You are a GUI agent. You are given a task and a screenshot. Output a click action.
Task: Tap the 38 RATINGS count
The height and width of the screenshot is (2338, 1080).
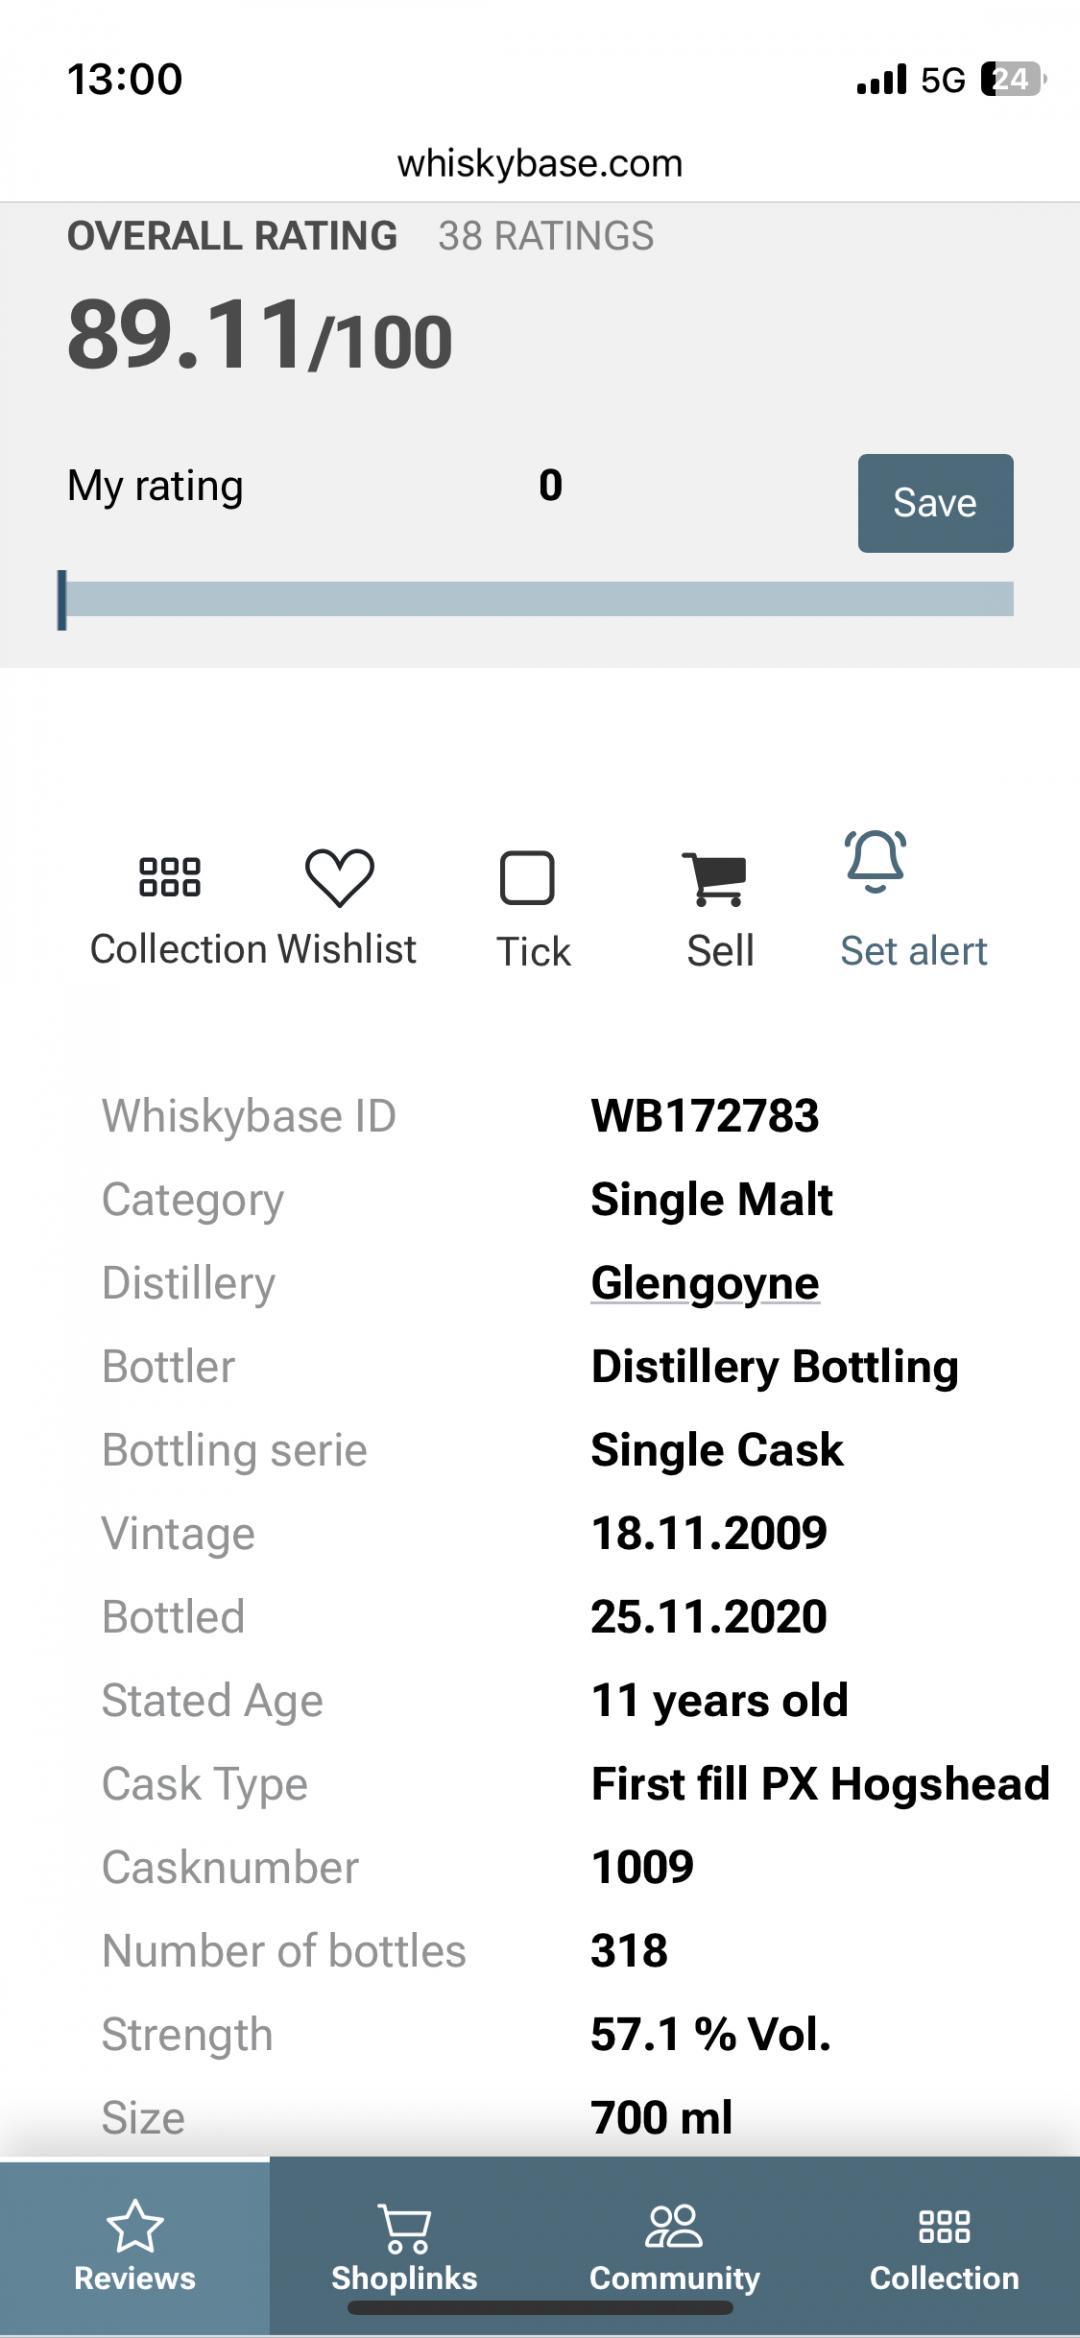[546, 236]
